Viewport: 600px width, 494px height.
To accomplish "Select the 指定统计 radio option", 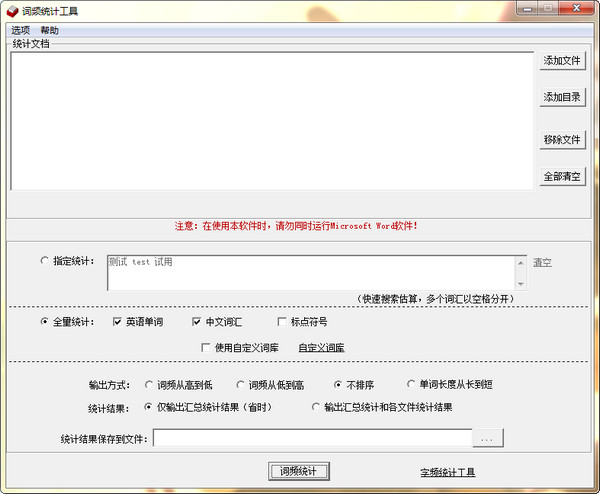I will click(x=45, y=262).
